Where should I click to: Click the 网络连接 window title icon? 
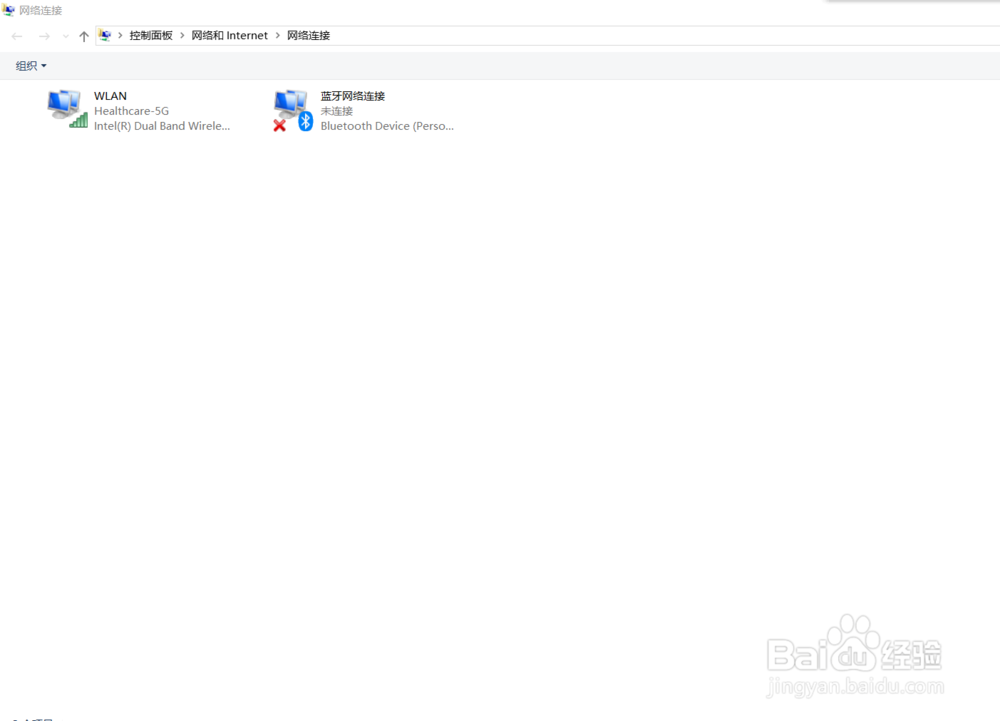point(8,10)
